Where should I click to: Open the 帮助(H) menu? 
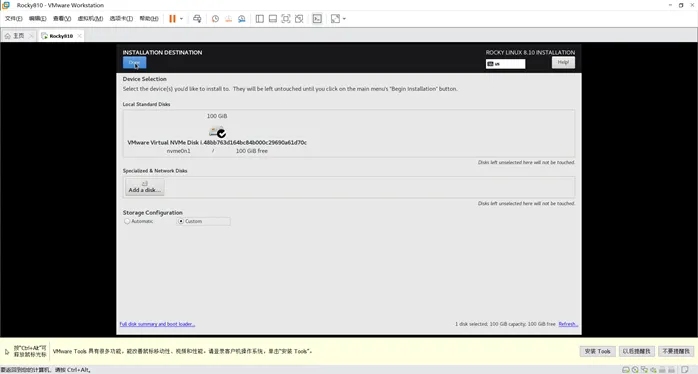pos(149,18)
